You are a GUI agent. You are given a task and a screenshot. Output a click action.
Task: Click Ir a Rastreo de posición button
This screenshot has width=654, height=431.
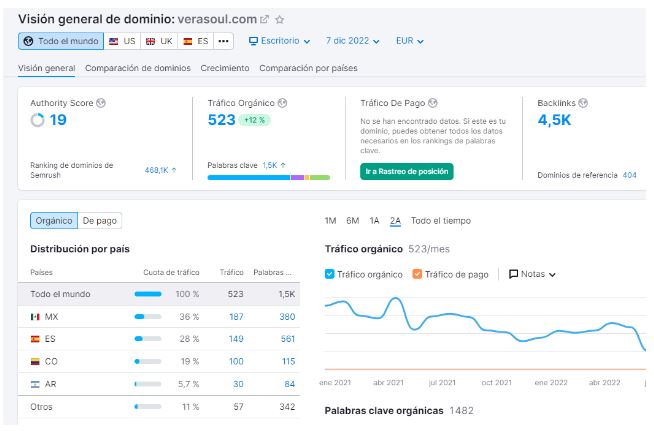[x=407, y=171]
